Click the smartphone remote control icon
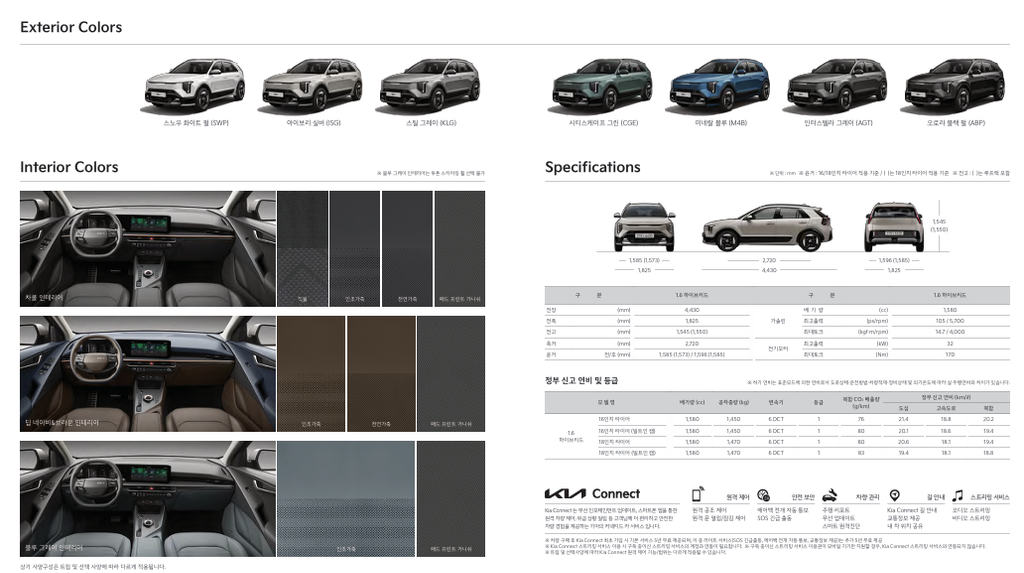Viewport: 1024px width, 573px height. [697, 495]
